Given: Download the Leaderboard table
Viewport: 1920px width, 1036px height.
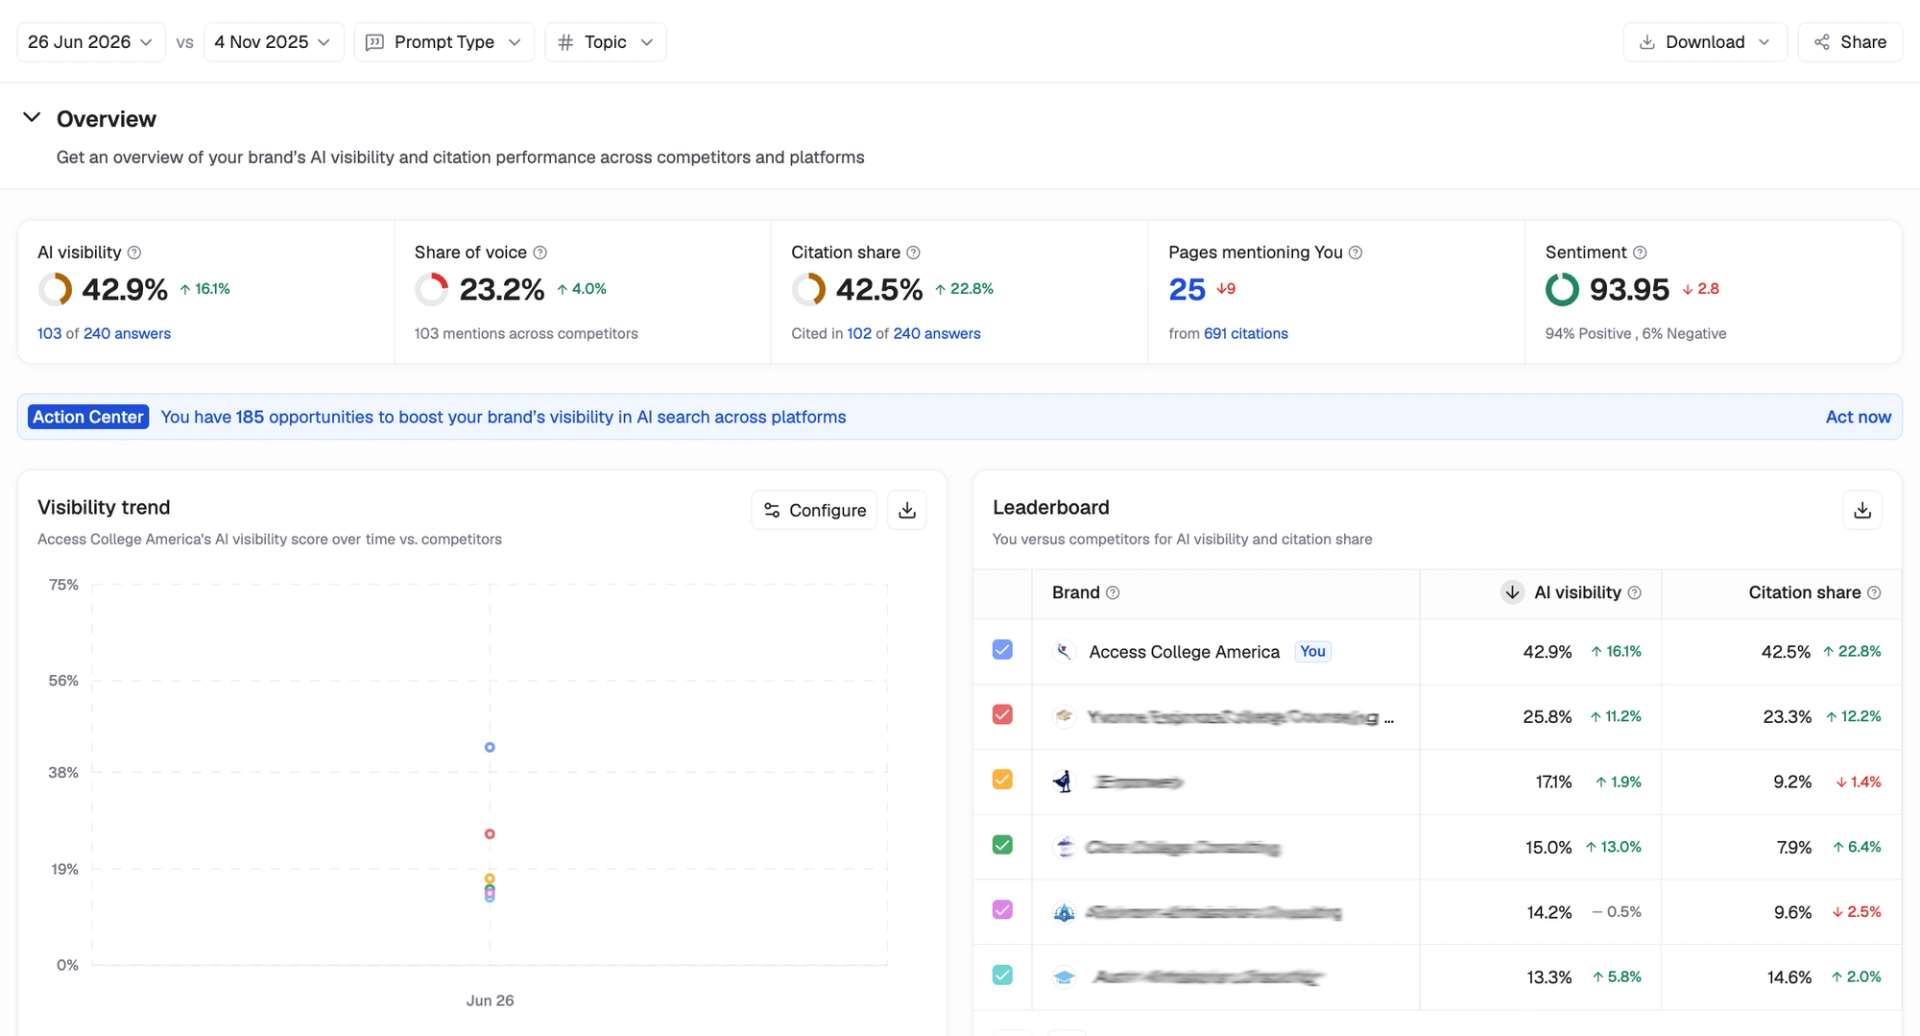Looking at the screenshot, I should coord(1862,510).
